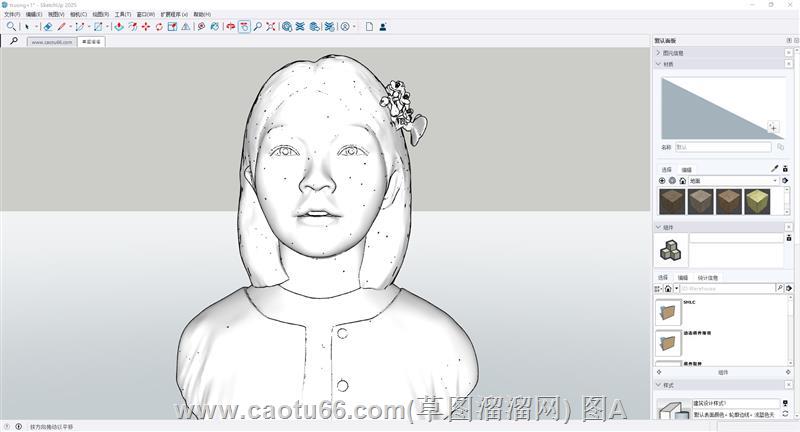Screen dimensions: 800x432
Task: Open the components view options dropdown
Action: pos(658,289)
